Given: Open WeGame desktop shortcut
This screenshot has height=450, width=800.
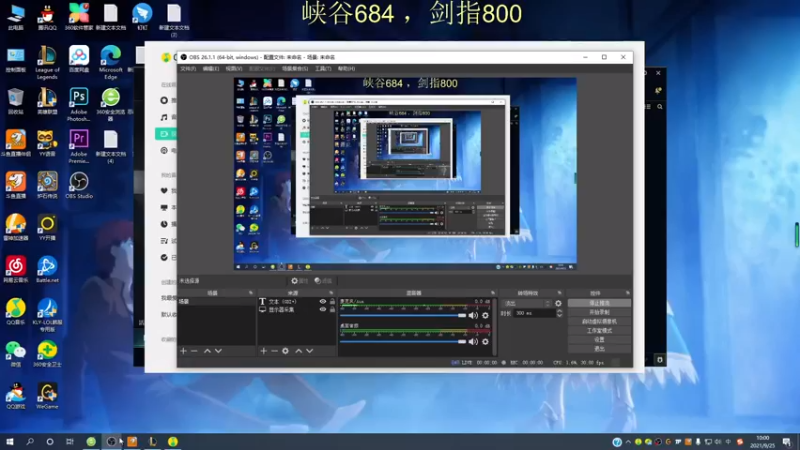Looking at the screenshot, I should 47,396.
